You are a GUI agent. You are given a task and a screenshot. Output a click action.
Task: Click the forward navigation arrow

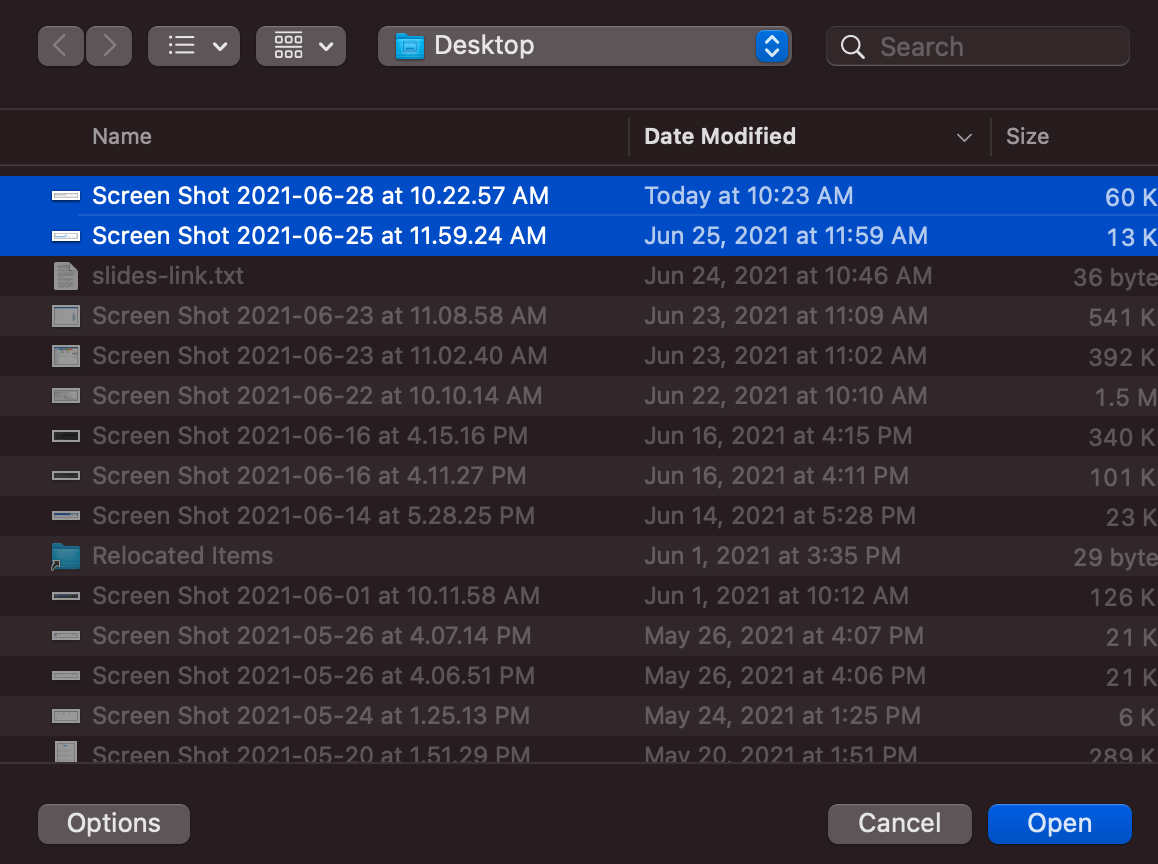(108, 45)
